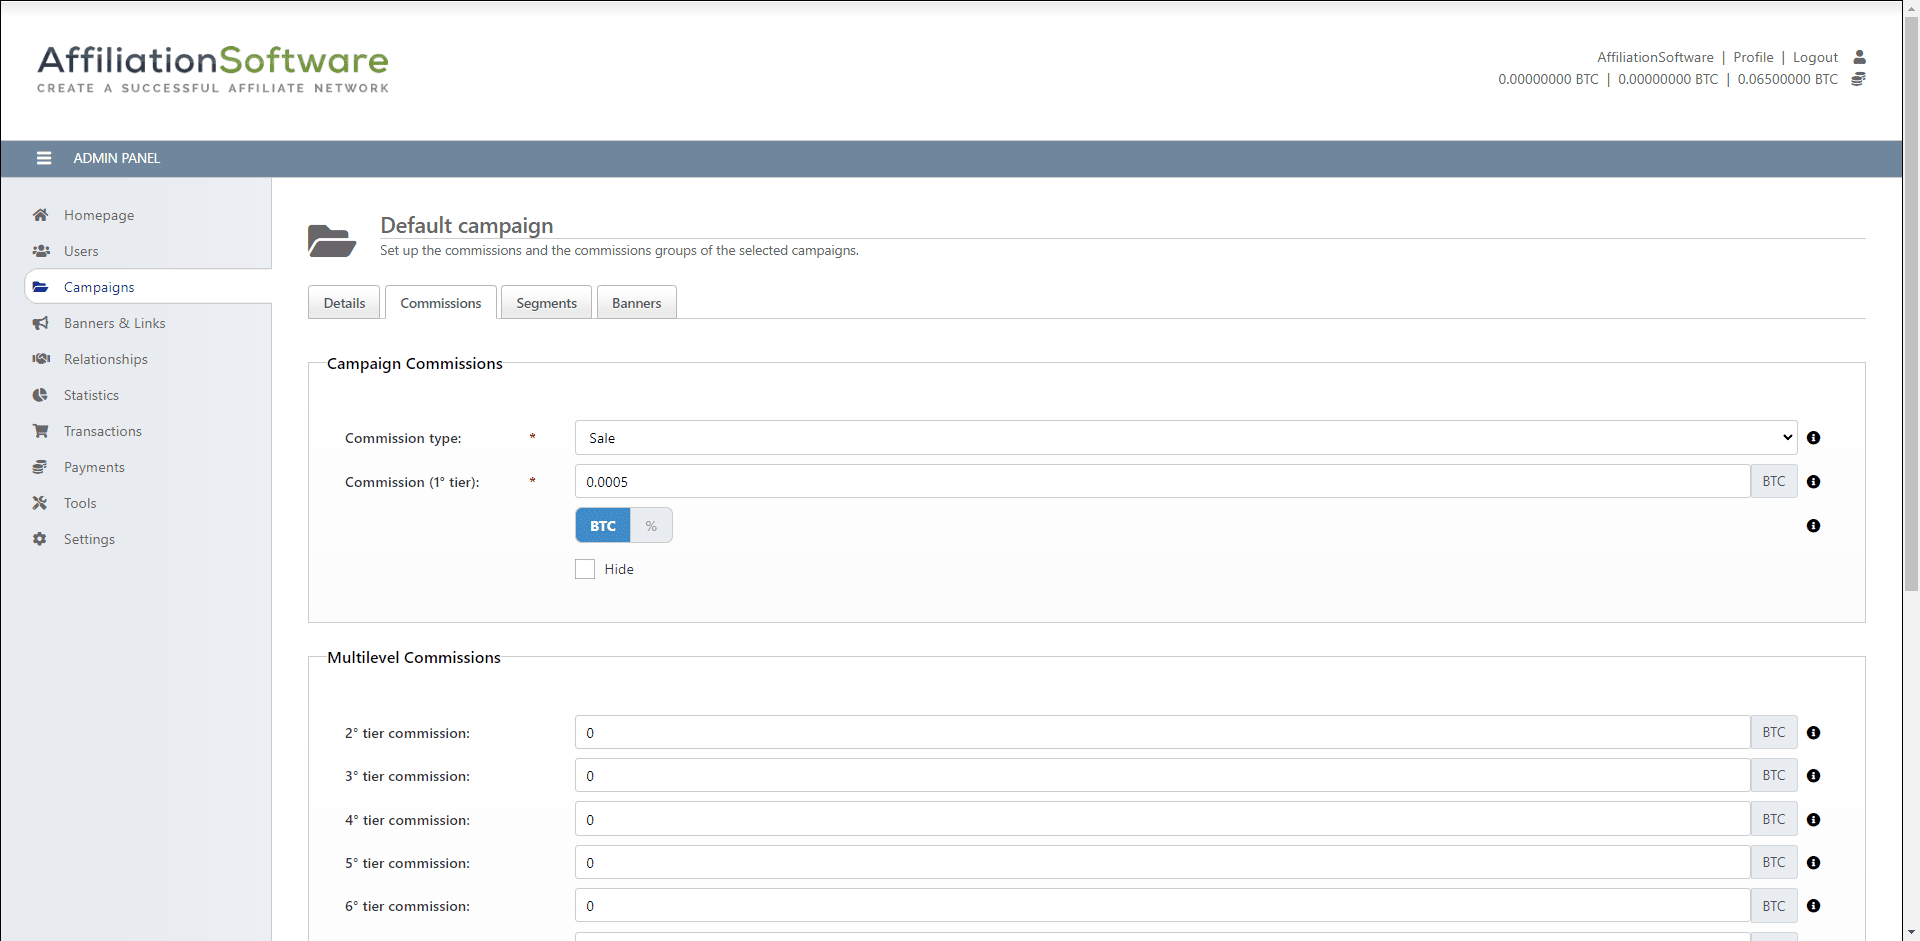Click the Homepage house icon in sidebar
This screenshot has width=1920, height=941.
coord(40,215)
